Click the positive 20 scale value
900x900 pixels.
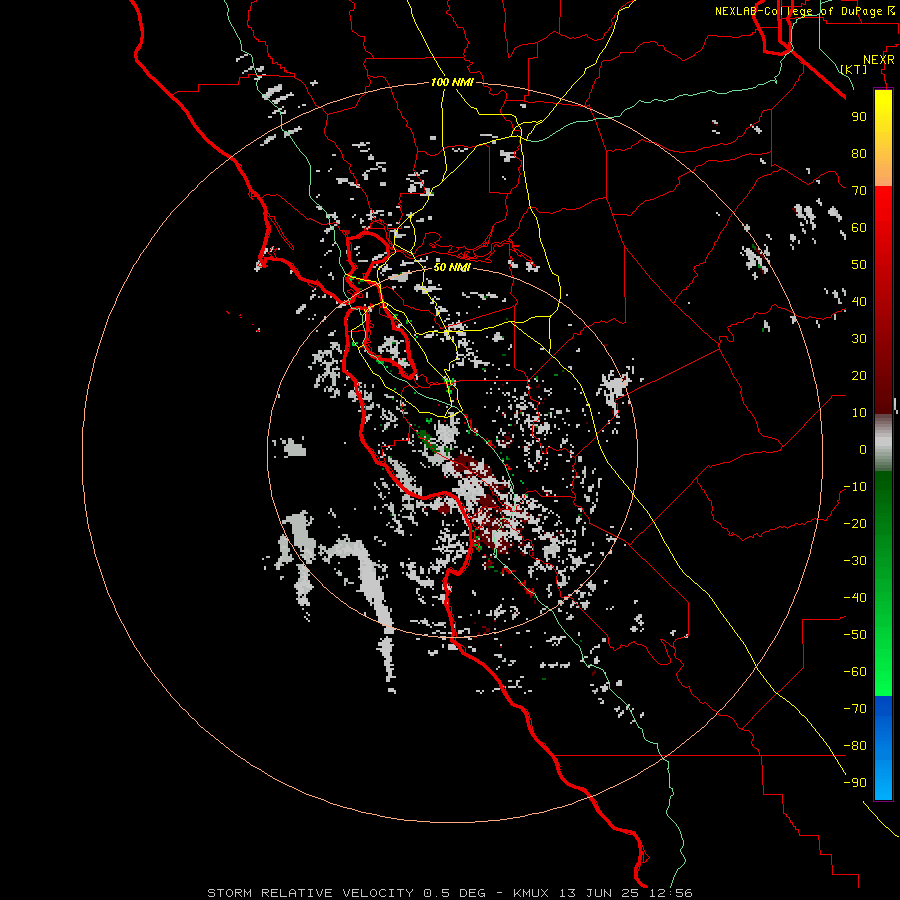coord(859,375)
